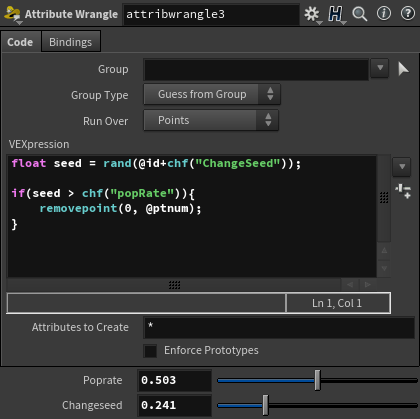This screenshot has width=420, height=419.
Task: Click inside the VEXpression code editor
Action: (192, 216)
